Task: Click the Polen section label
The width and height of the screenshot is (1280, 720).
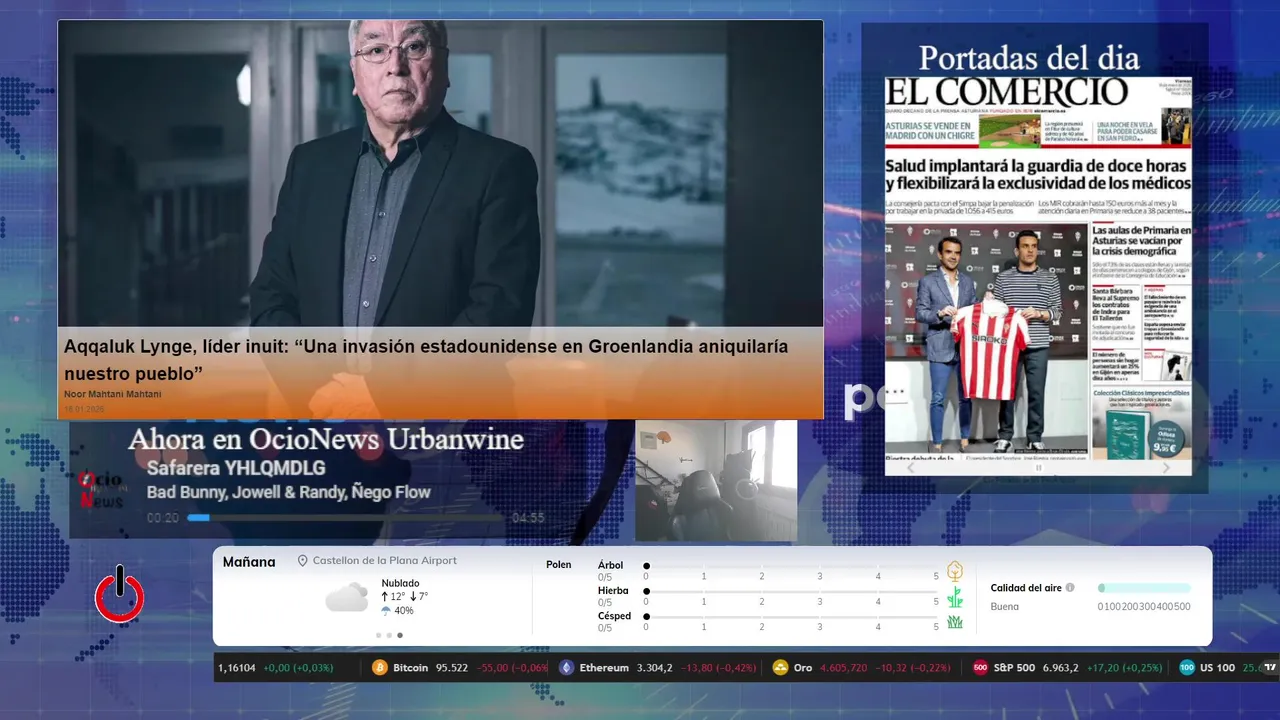Action: [559, 565]
